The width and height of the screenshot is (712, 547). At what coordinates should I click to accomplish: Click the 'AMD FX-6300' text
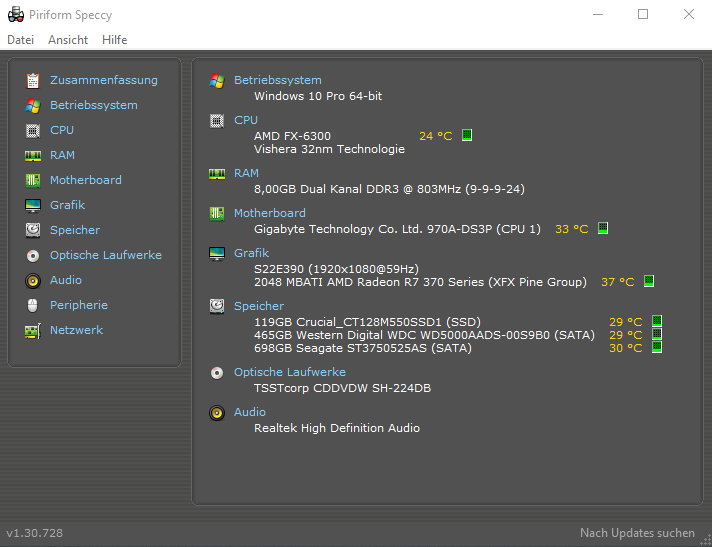pyautogui.click(x=292, y=136)
